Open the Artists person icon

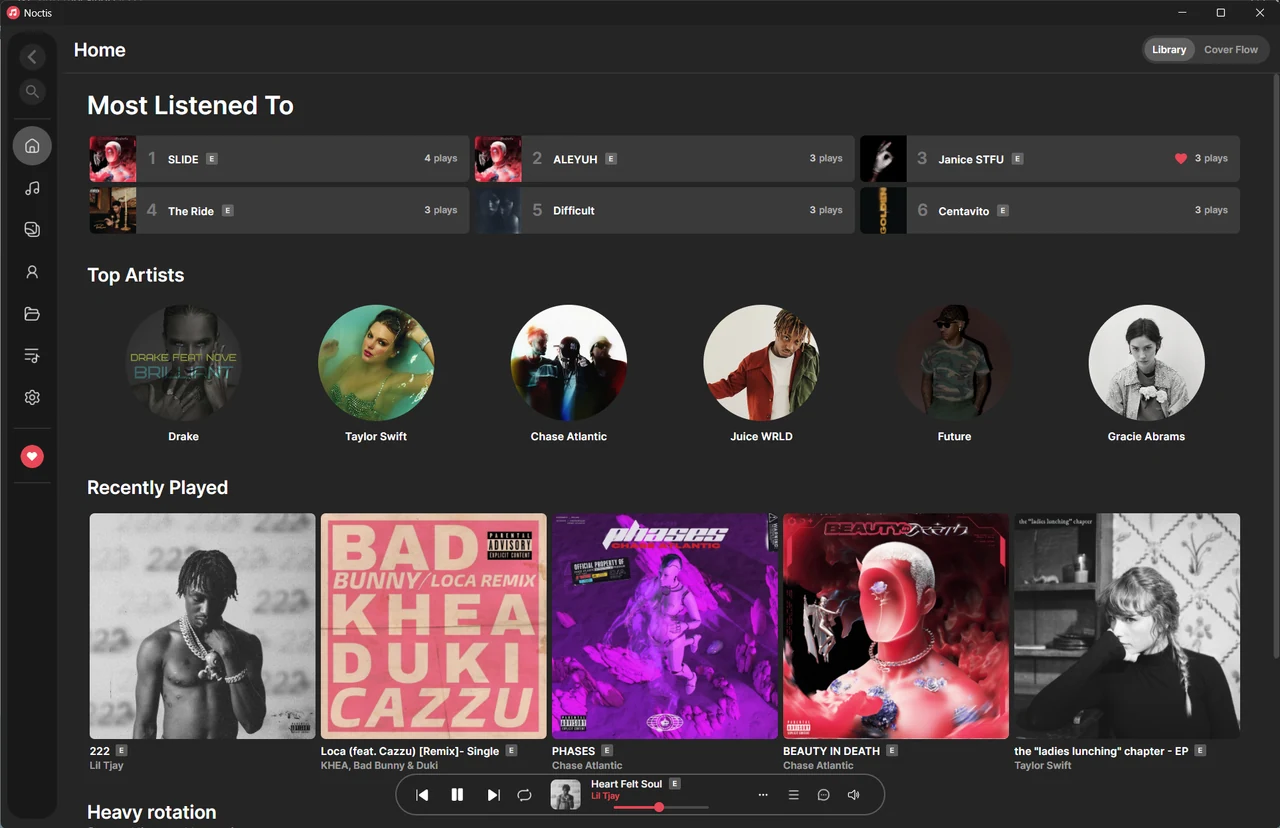(32, 272)
